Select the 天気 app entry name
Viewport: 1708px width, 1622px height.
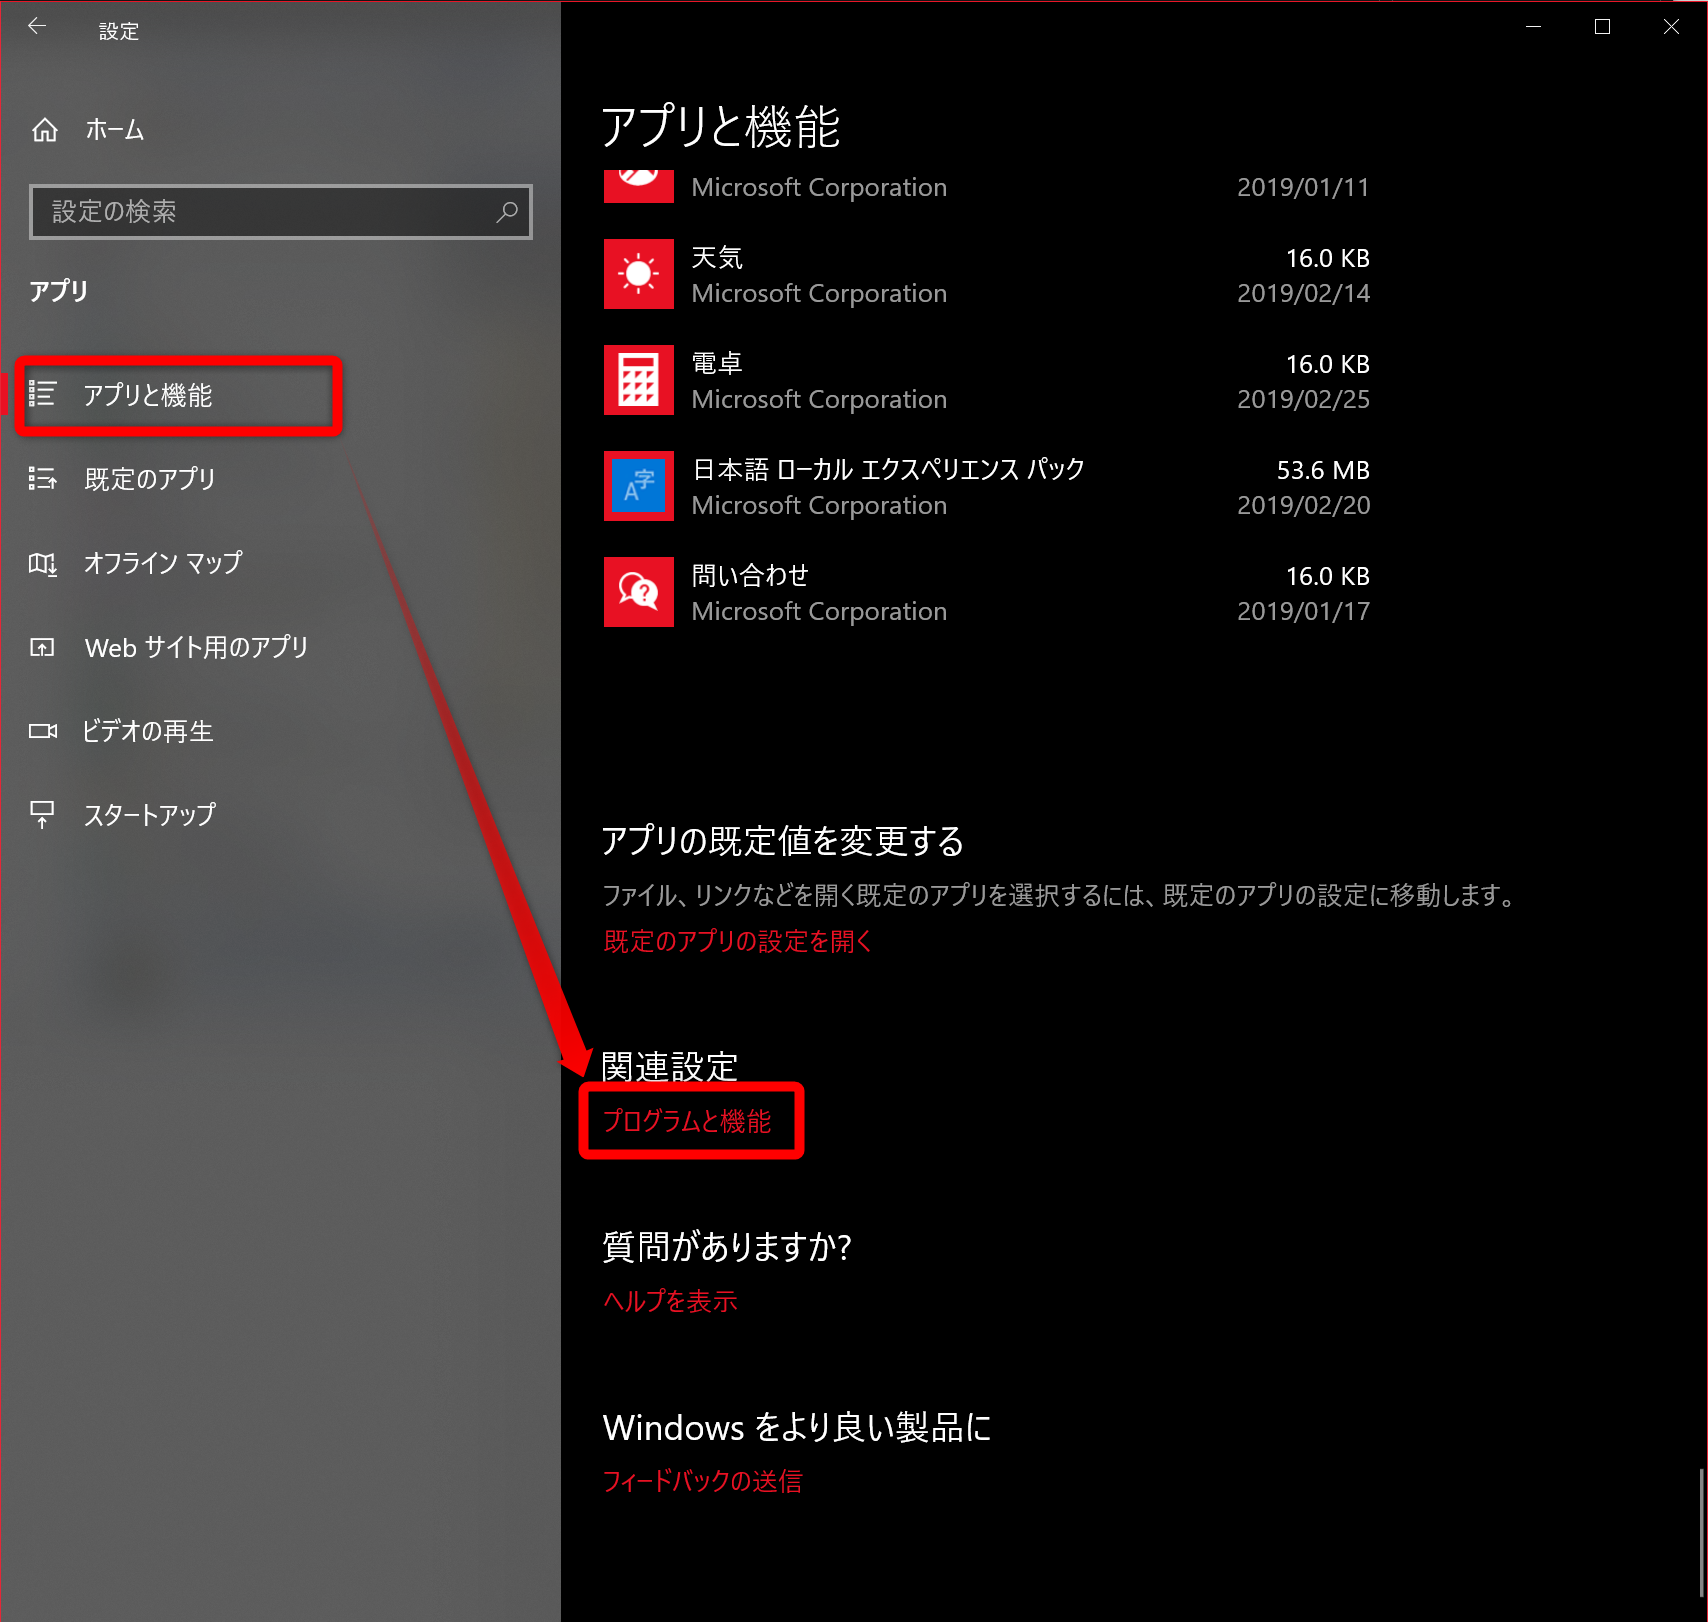click(x=717, y=258)
